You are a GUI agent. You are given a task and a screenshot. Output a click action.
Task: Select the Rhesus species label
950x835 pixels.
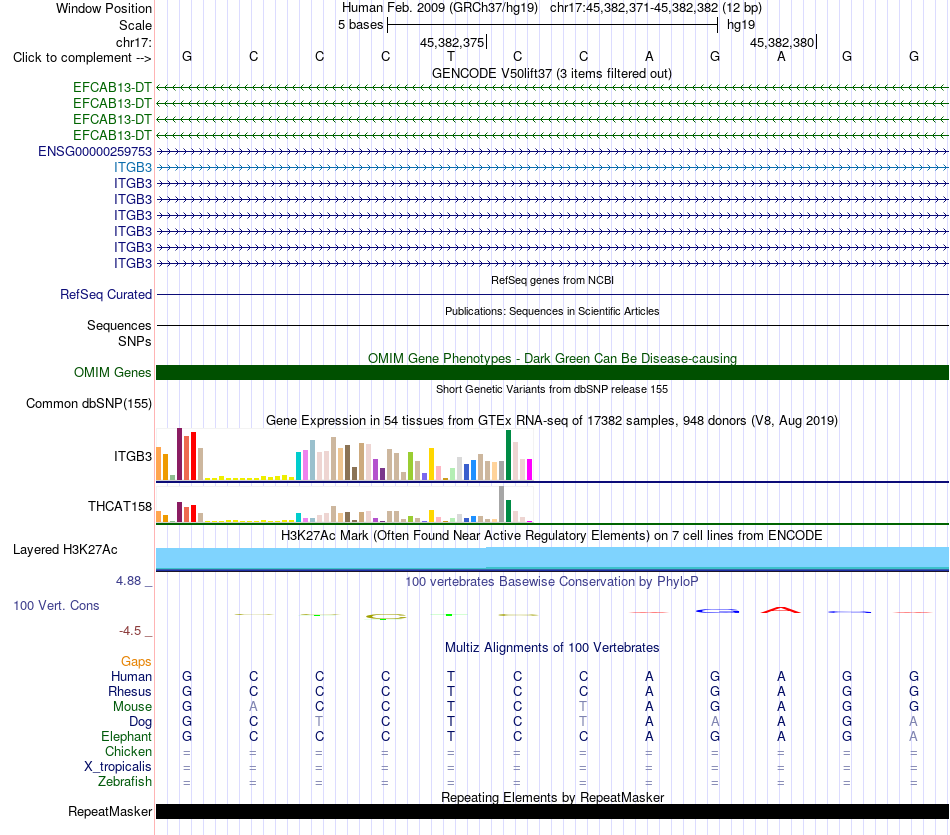130,692
